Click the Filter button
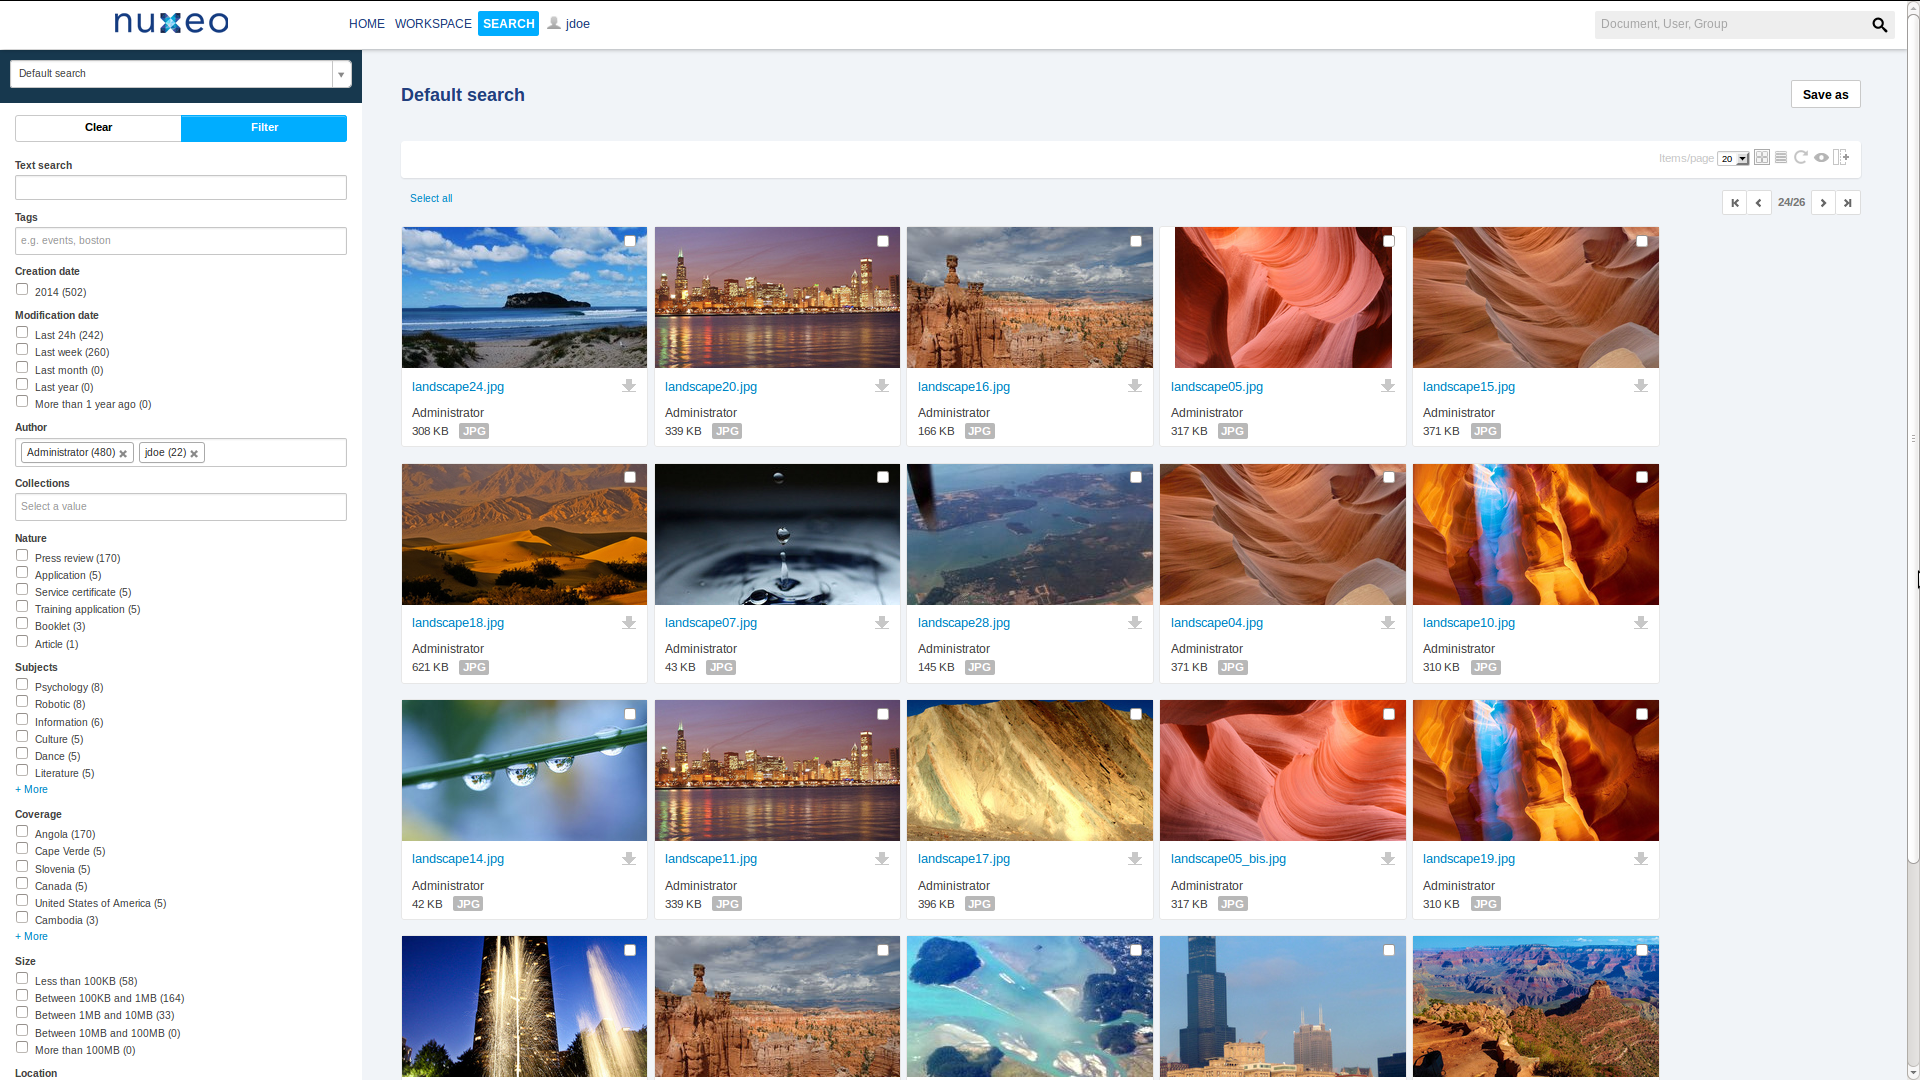This screenshot has height=1080, width=1920. coord(264,128)
